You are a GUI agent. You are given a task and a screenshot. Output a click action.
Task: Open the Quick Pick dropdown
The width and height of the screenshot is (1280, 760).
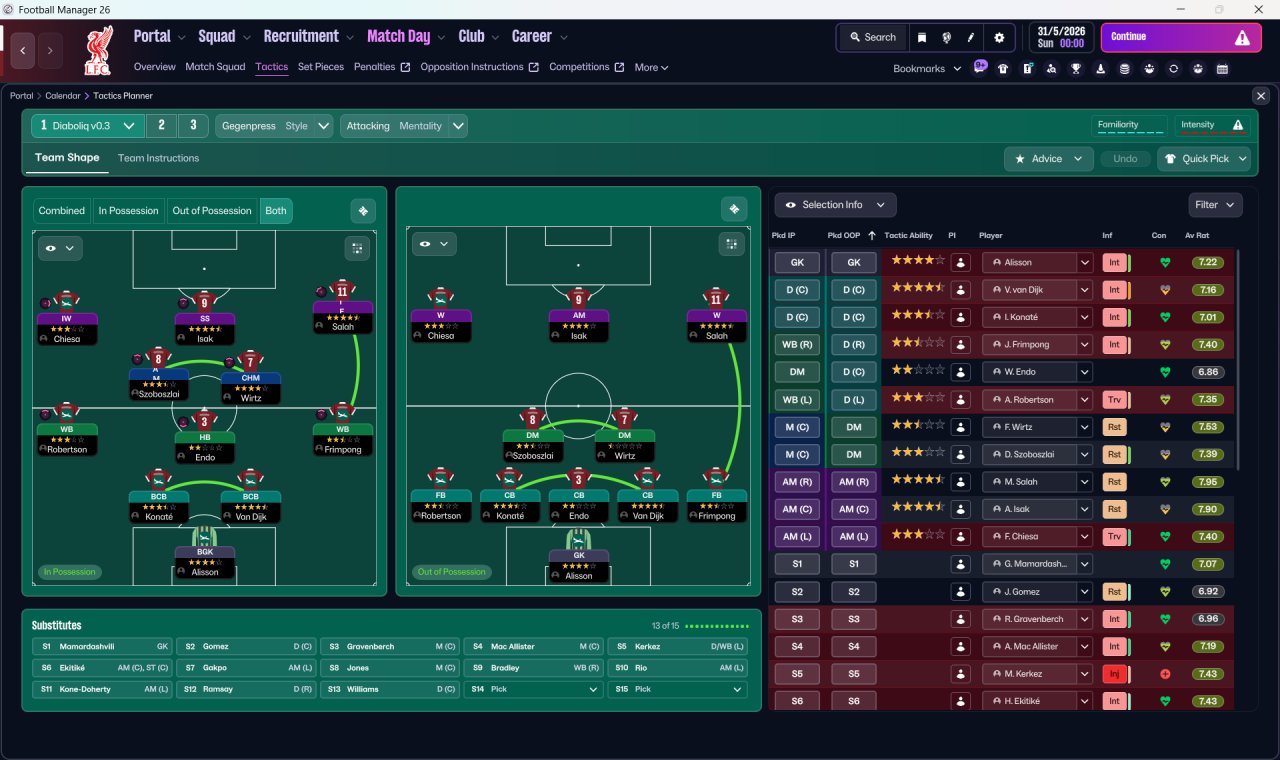(1204, 159)
